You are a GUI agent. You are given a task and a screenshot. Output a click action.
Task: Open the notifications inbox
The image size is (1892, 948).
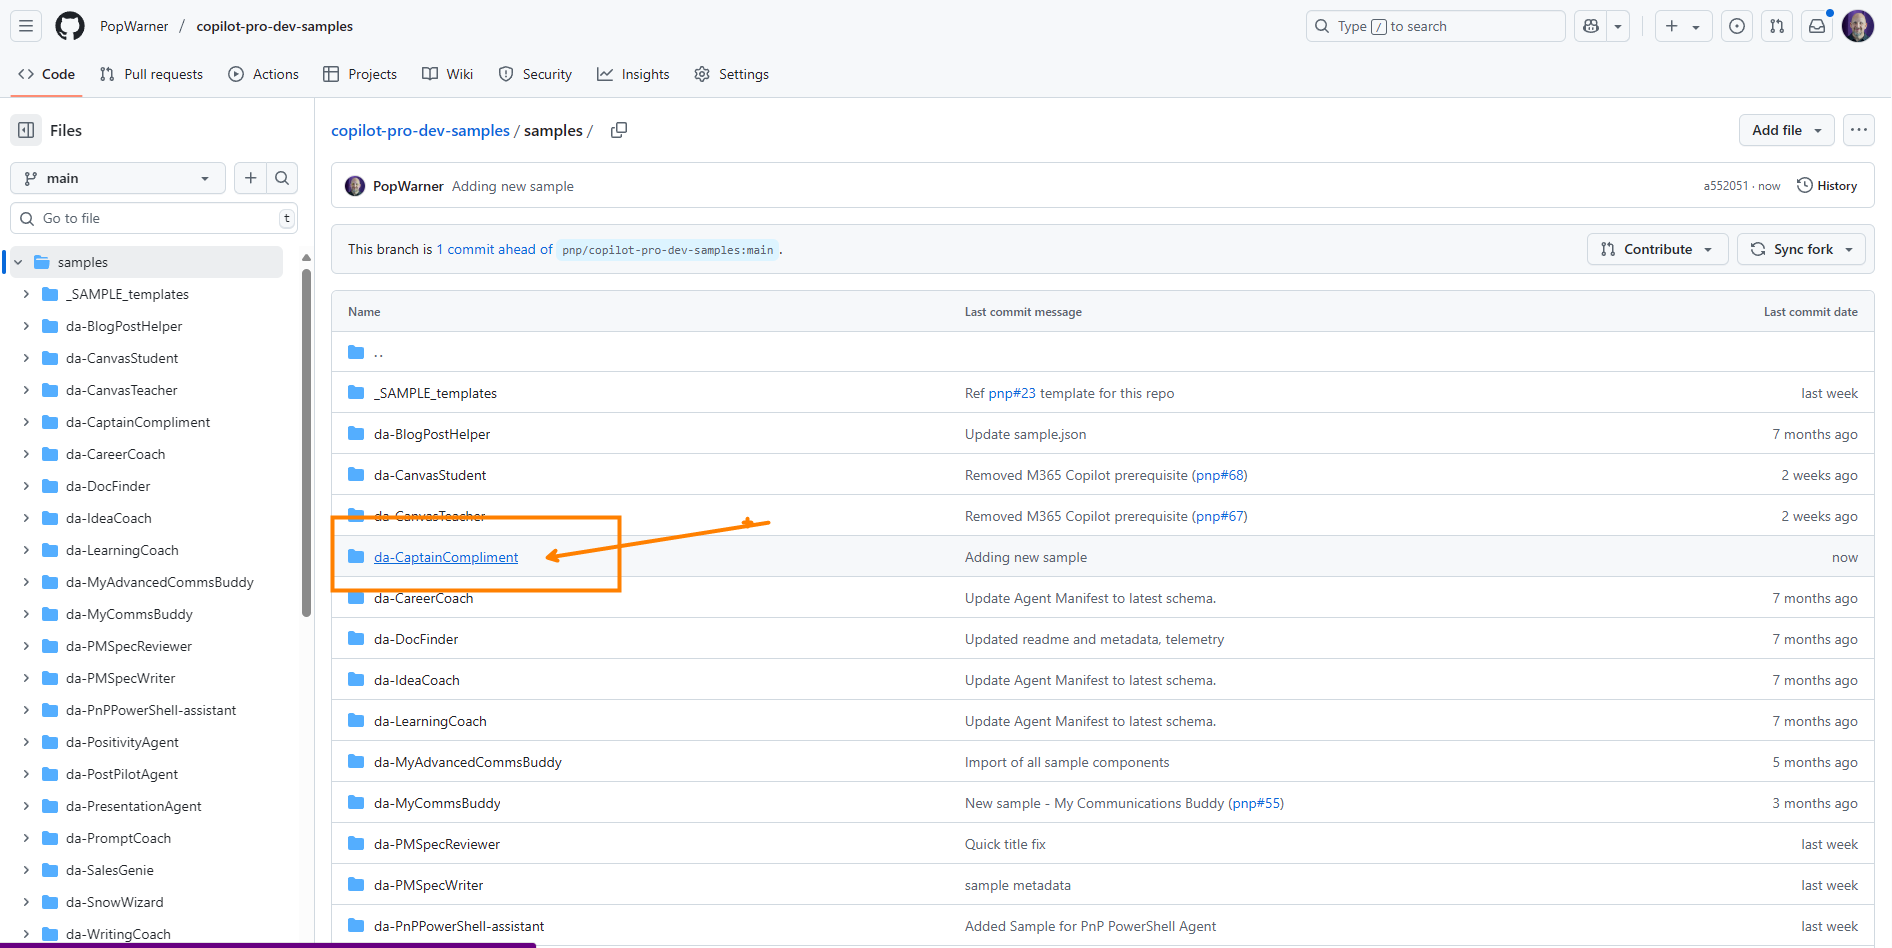point(1817,26)
